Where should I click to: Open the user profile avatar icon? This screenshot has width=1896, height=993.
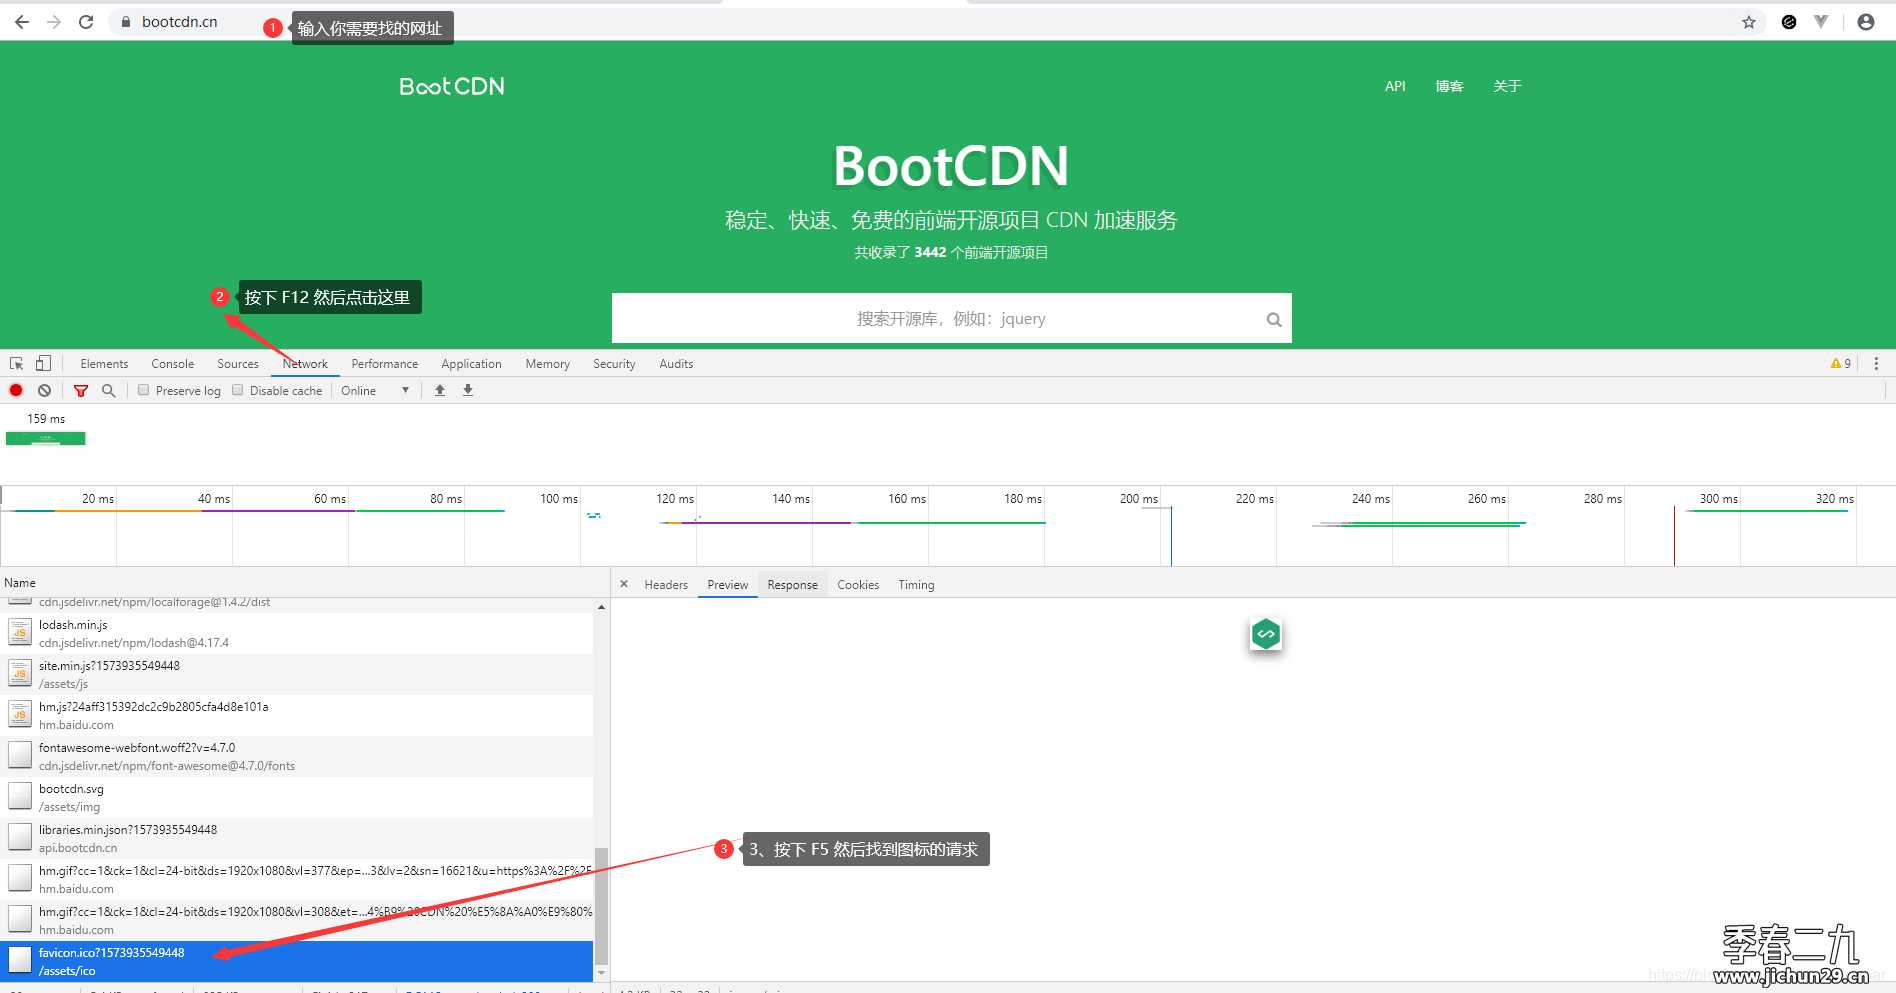(x=1866, y=22)
